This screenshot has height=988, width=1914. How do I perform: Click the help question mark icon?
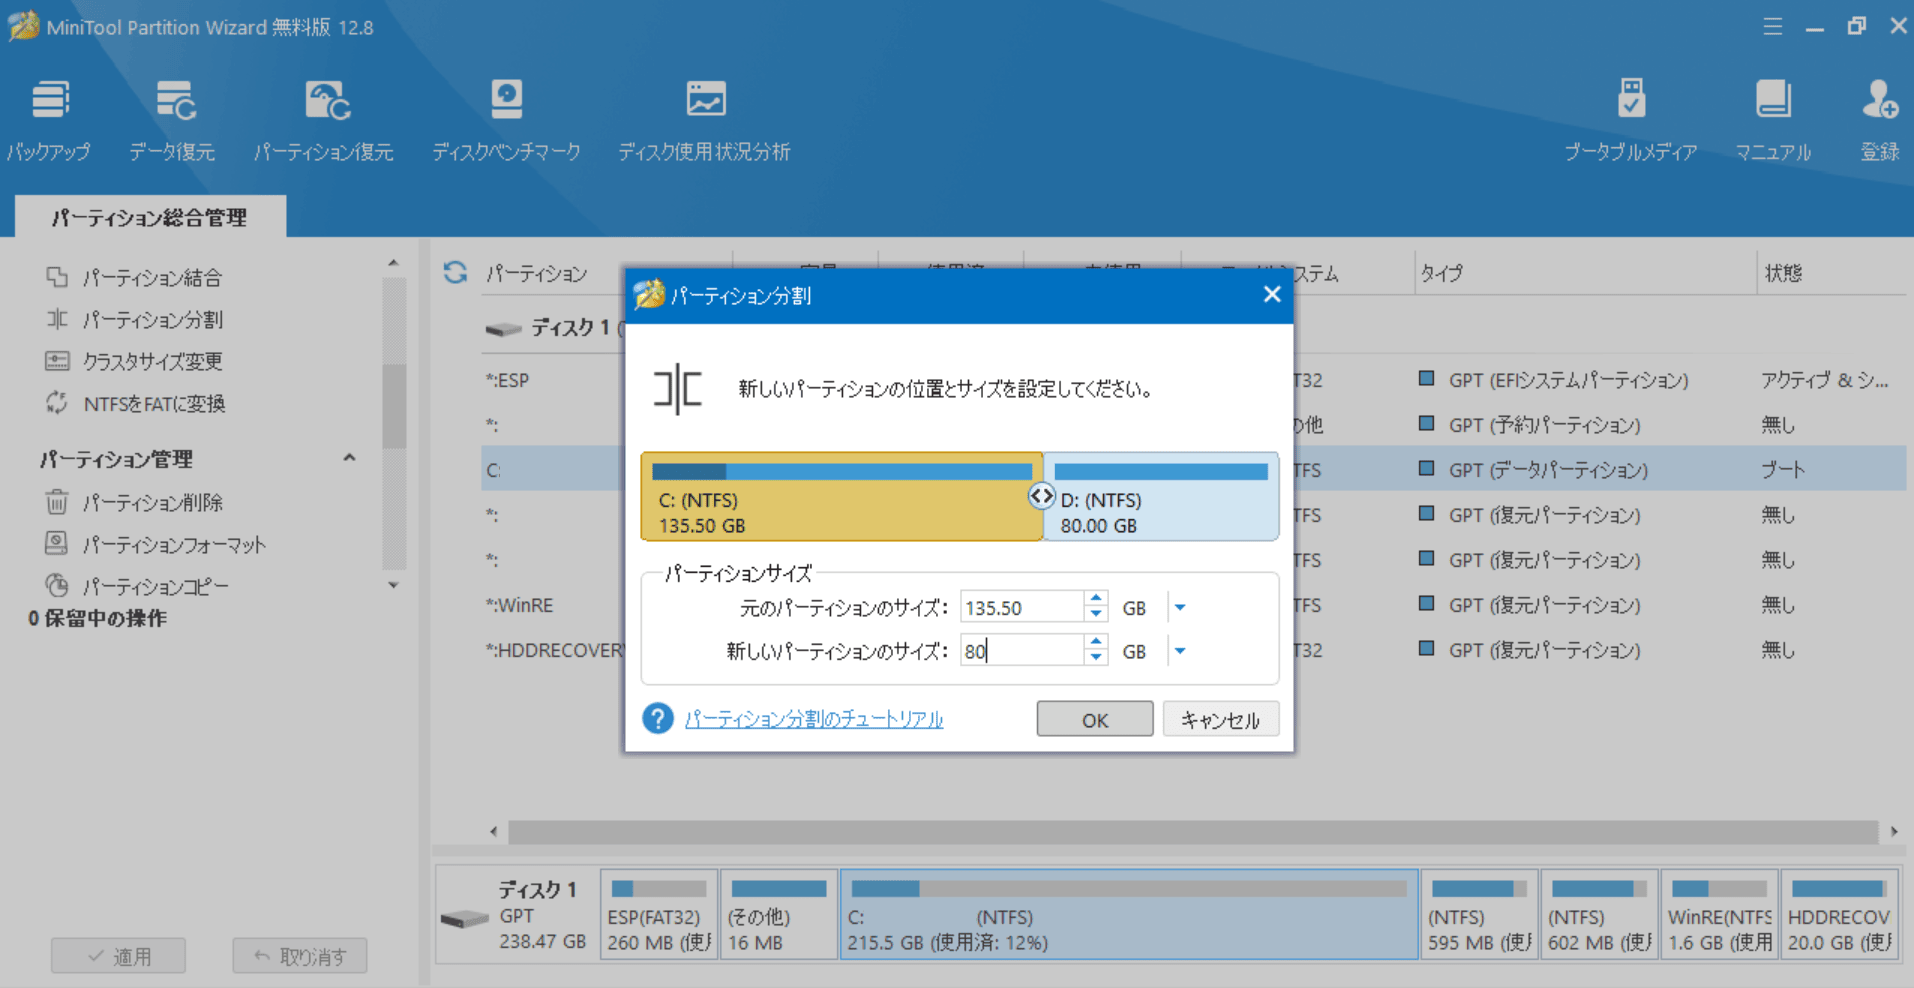[657, 718]
